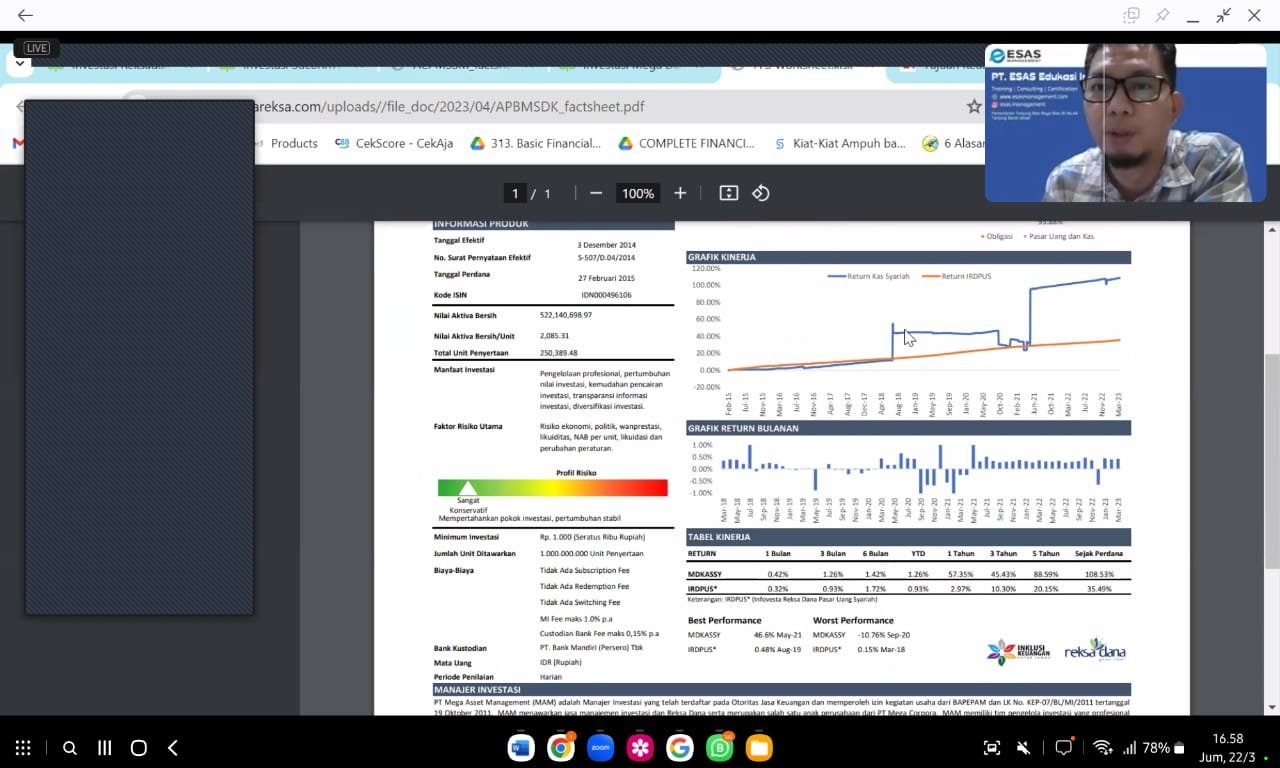Click the LIVE indicator badge
This screenshot has height=768, width=1280.
[x=37, y=48]
